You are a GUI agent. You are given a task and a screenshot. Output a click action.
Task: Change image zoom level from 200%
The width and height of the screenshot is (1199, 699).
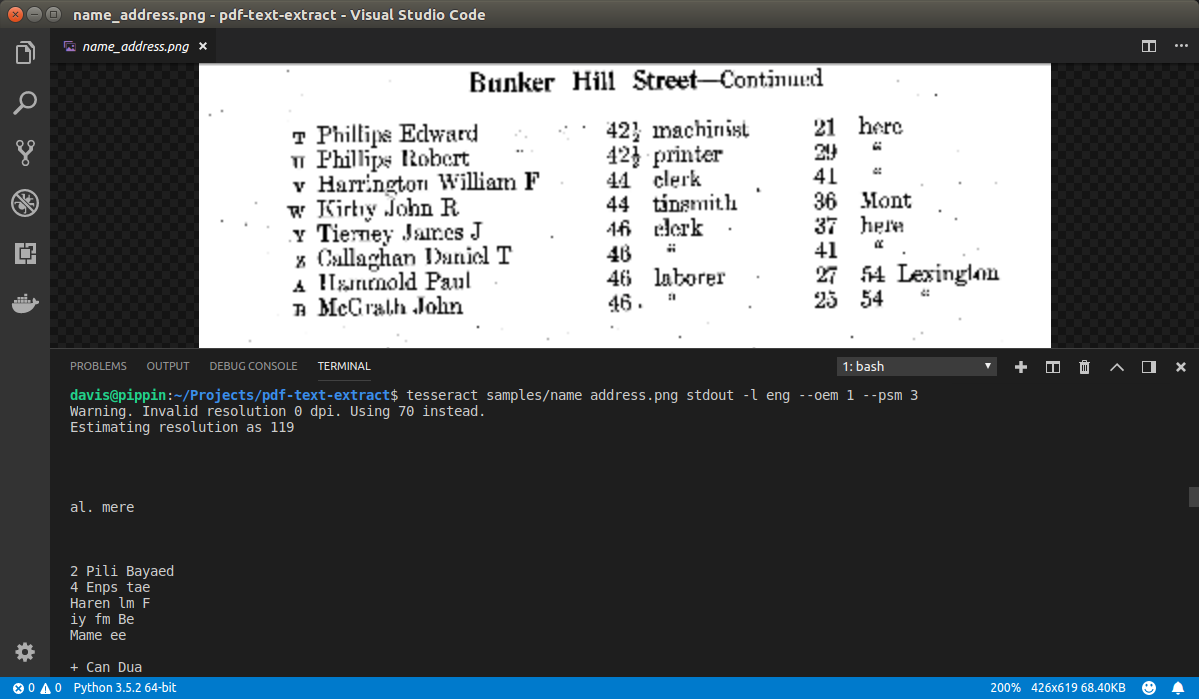(x=1006, y=688)
